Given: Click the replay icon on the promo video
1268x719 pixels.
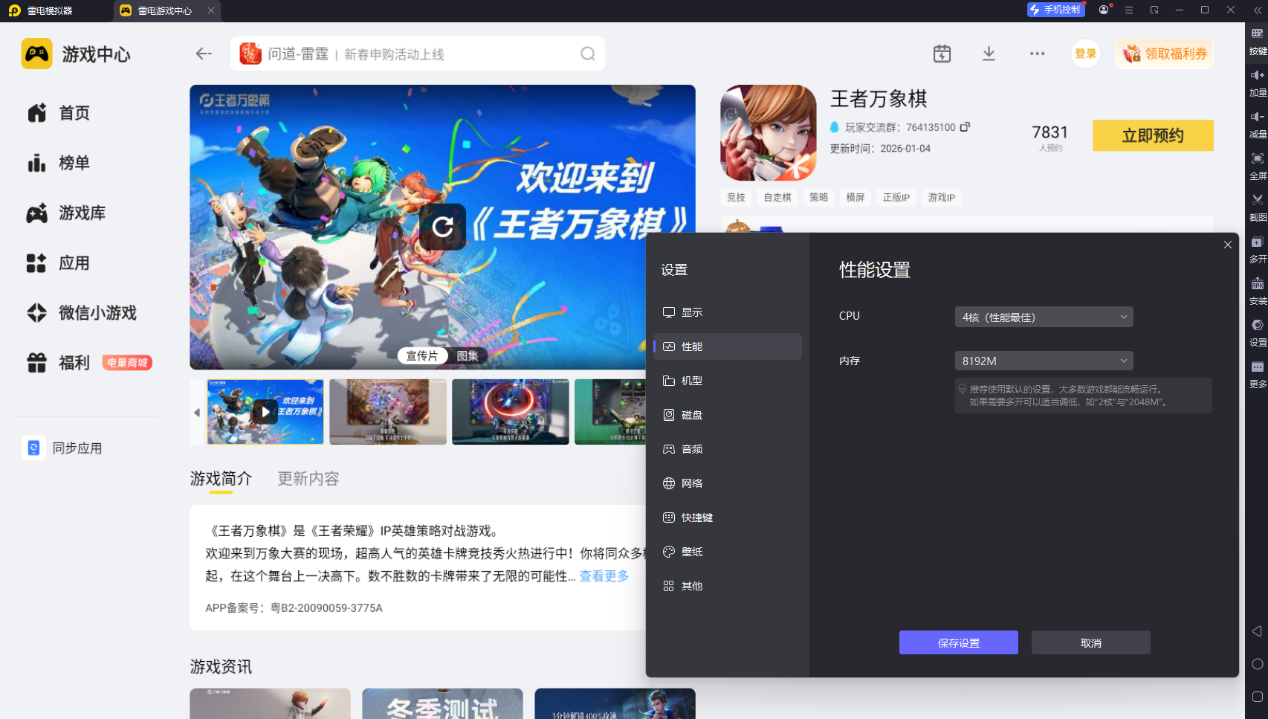Looking at the screenshot, I should (x=442, y=227).
